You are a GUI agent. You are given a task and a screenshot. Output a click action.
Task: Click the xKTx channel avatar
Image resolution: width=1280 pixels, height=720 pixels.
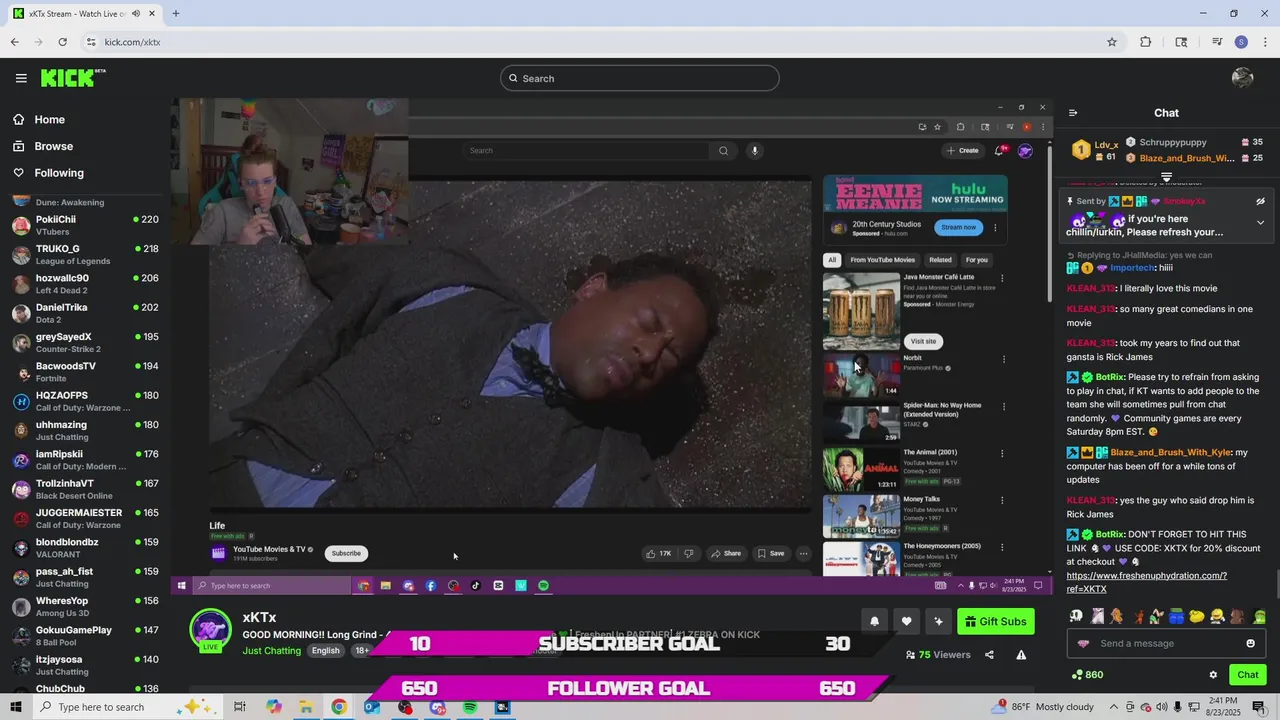pyautogui.click(x=211, y=629)
